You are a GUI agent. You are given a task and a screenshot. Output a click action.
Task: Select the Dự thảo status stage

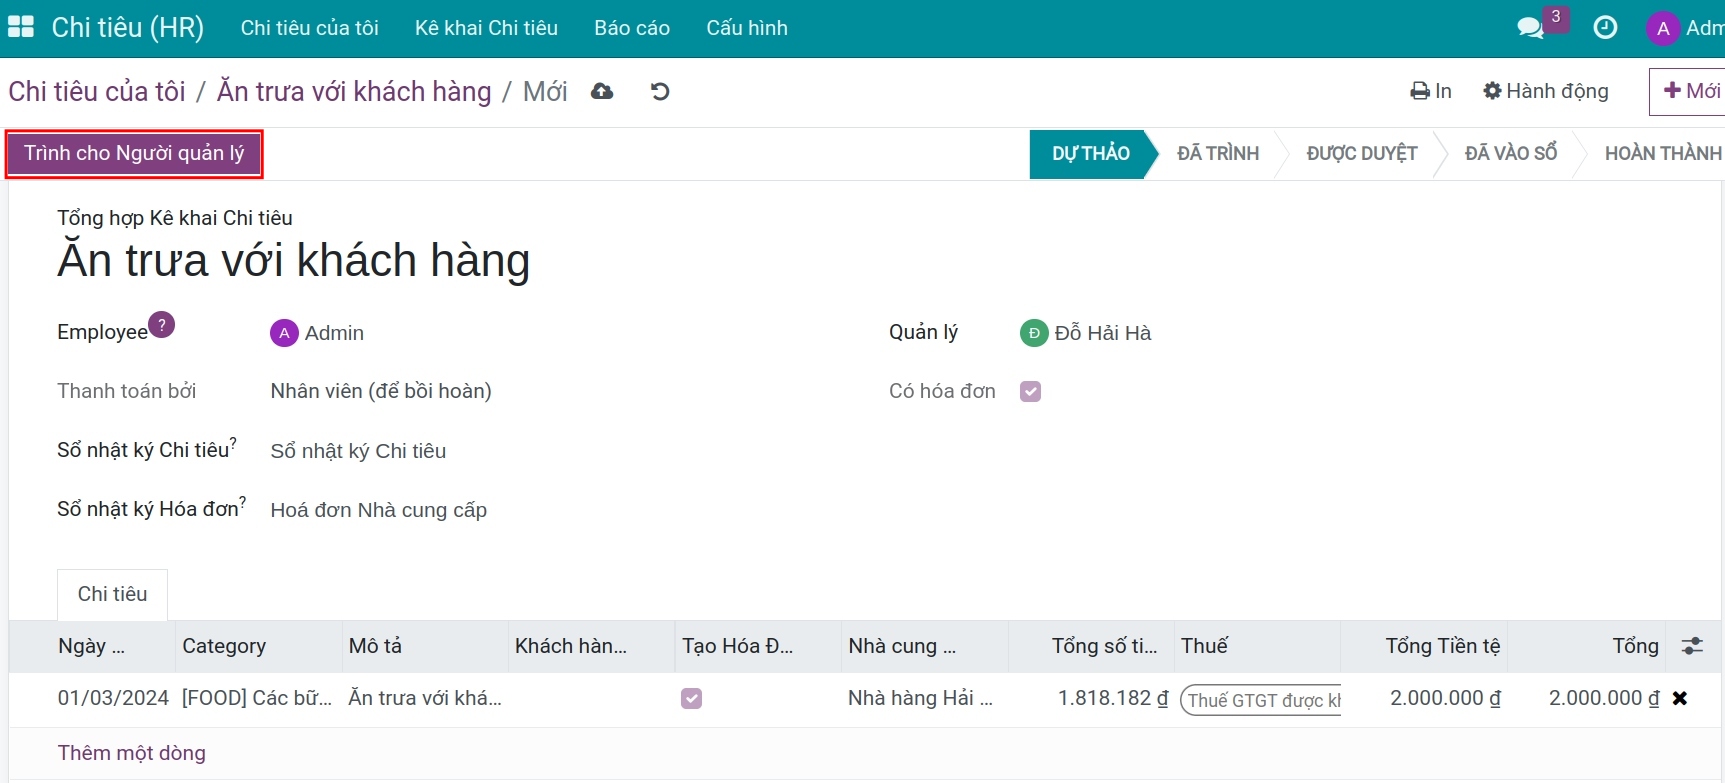click(1090, 153)
